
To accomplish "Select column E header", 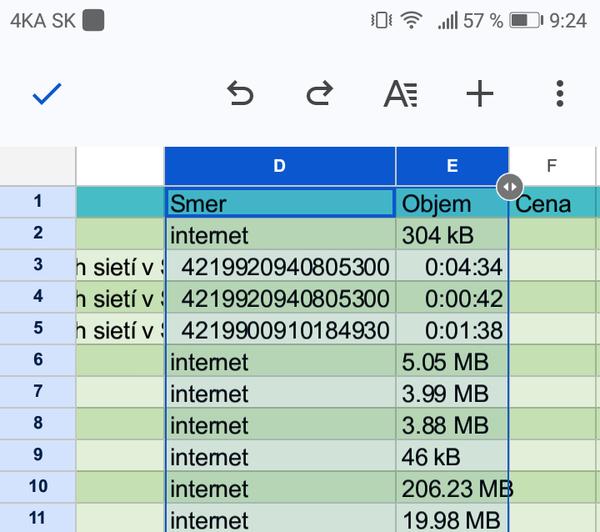I will [452, 166].
